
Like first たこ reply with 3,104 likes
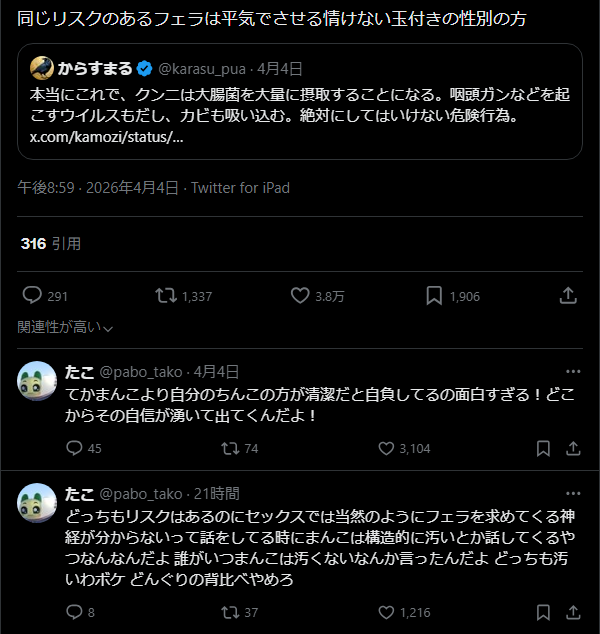[x=385, y=448]
